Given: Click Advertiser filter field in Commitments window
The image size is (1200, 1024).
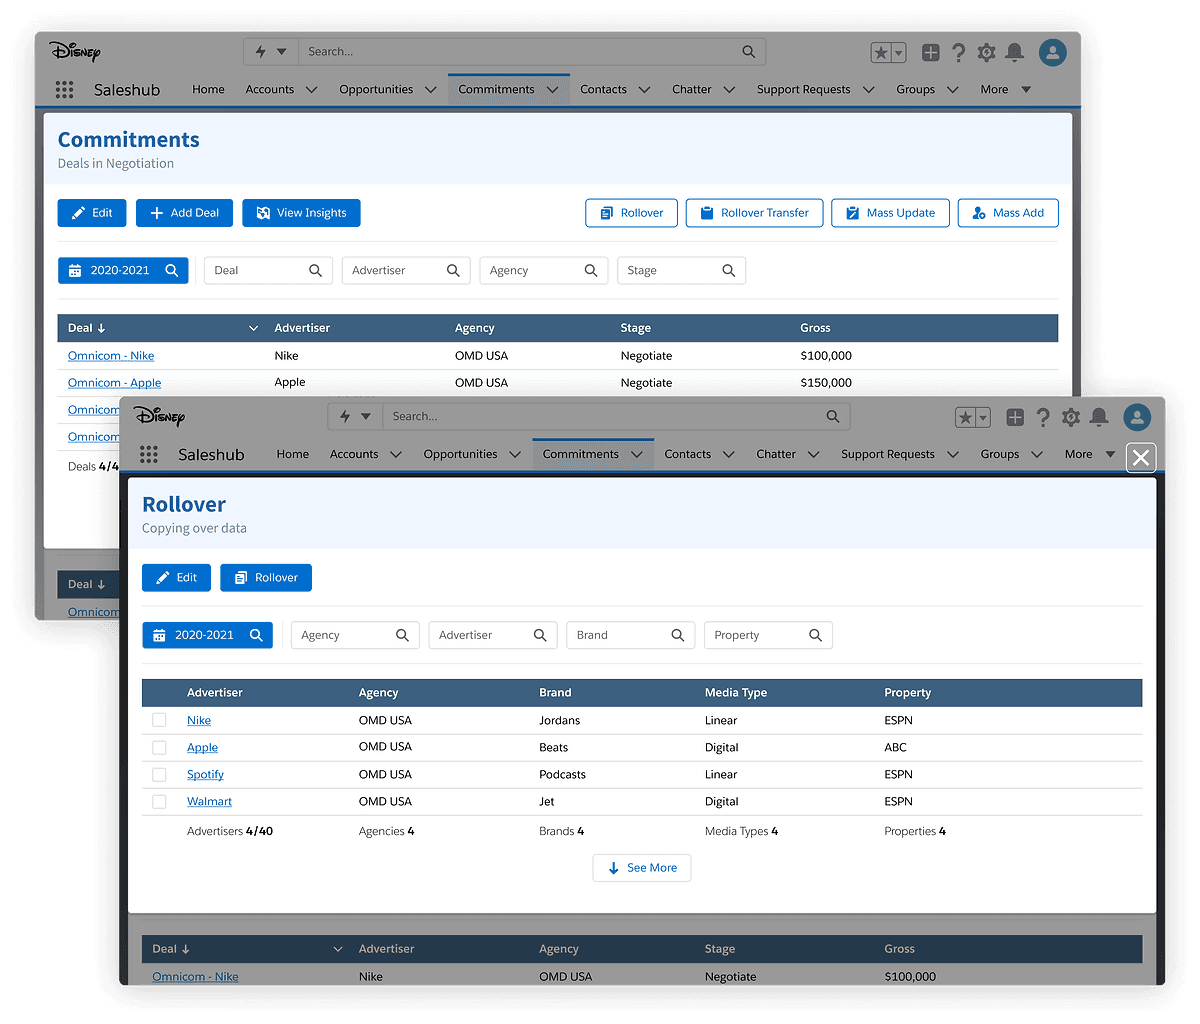Looking at the screenshot, I should pyautogui.click(x=406, y=270).
